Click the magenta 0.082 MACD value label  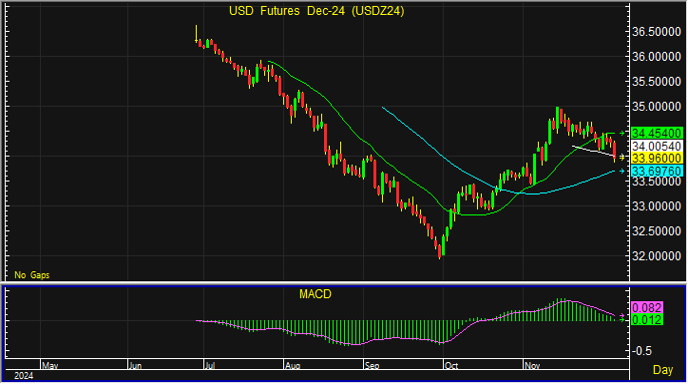point(647,308)
